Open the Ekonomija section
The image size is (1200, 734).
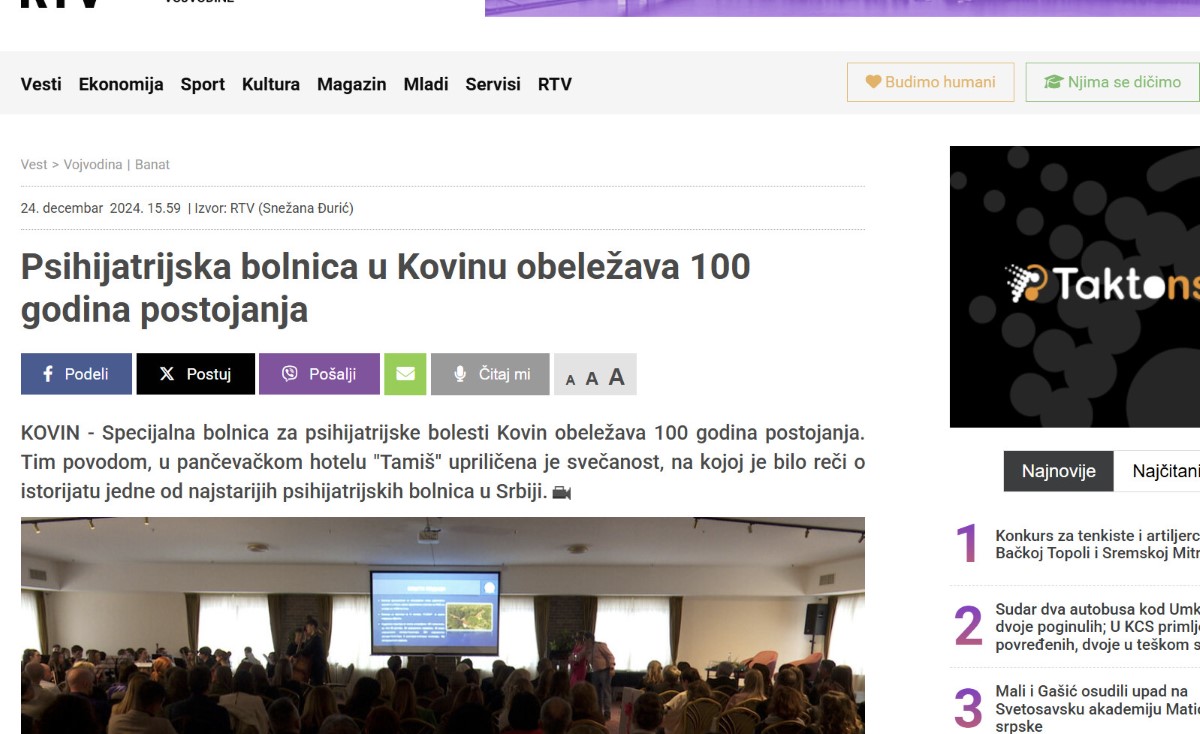point(121,84)
